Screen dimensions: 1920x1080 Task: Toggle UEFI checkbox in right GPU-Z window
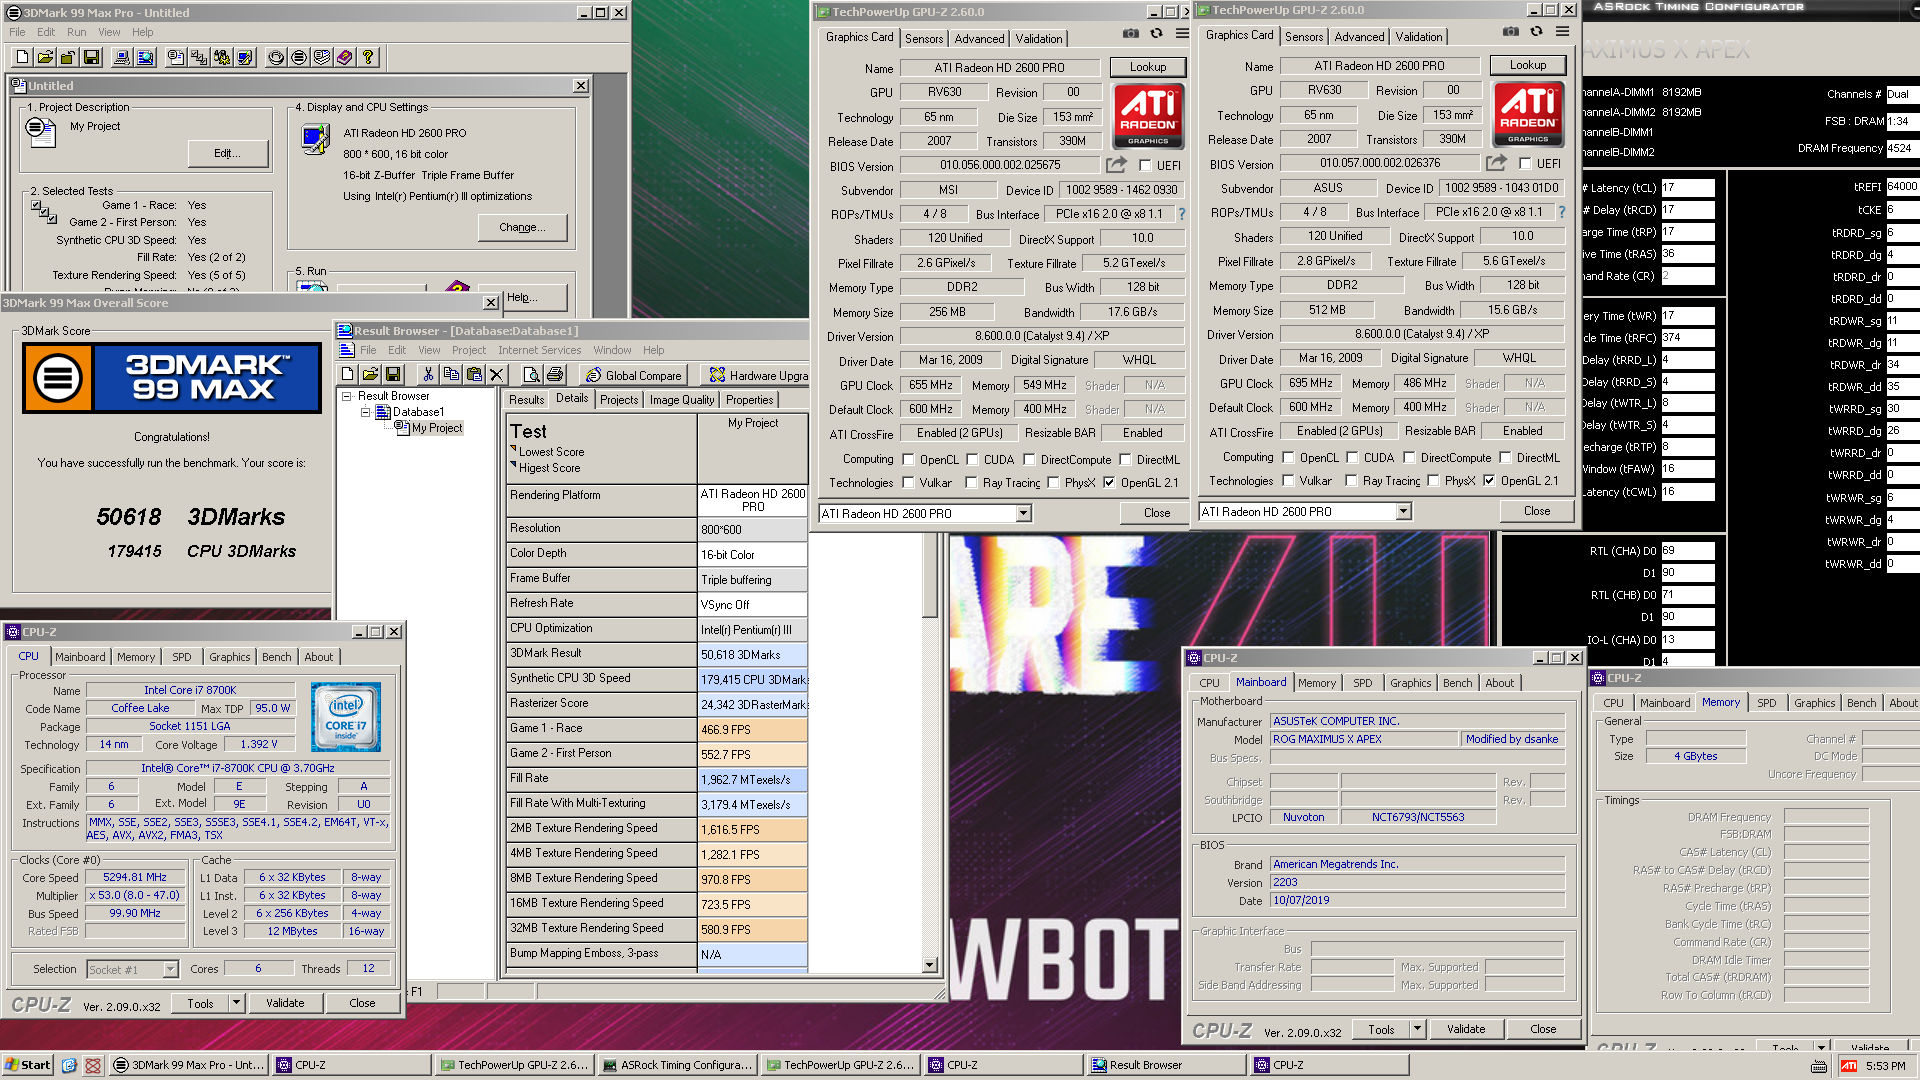[1526, 164]
